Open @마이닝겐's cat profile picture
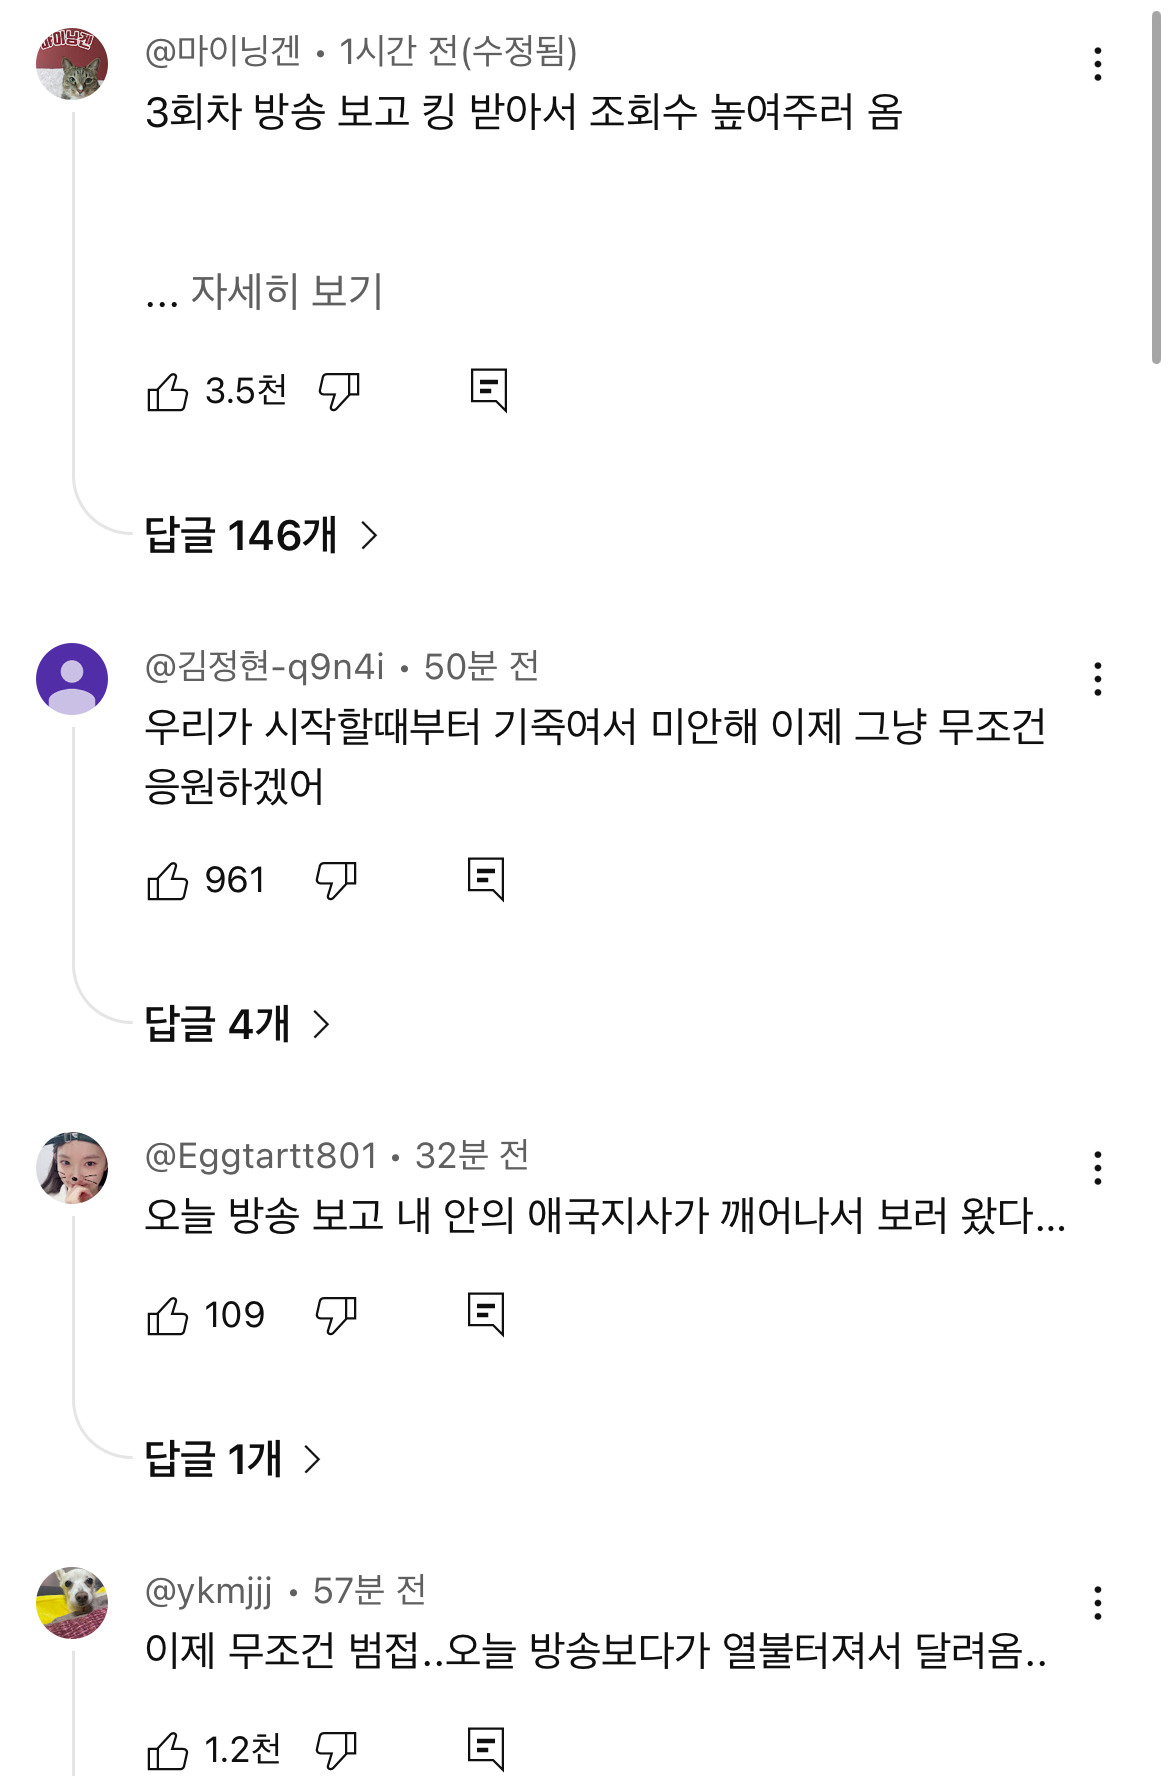 click(x=72, y=64)
